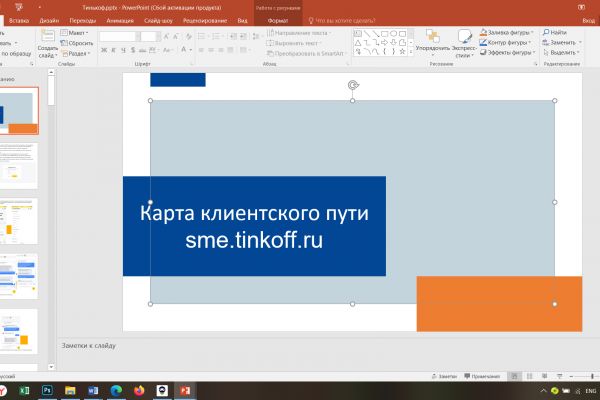Open the Направление текста dropdown
600x400 pixels.
pos(299,33)
